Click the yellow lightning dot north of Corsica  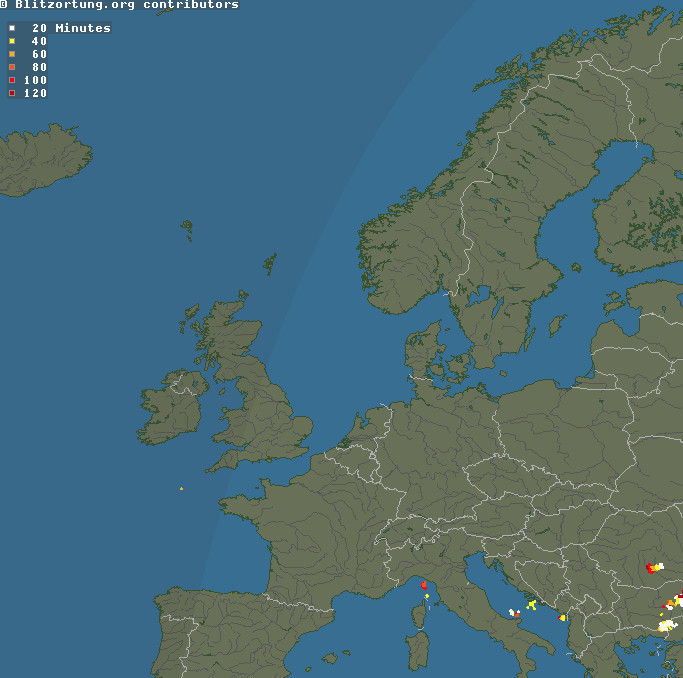pos(427,596)
